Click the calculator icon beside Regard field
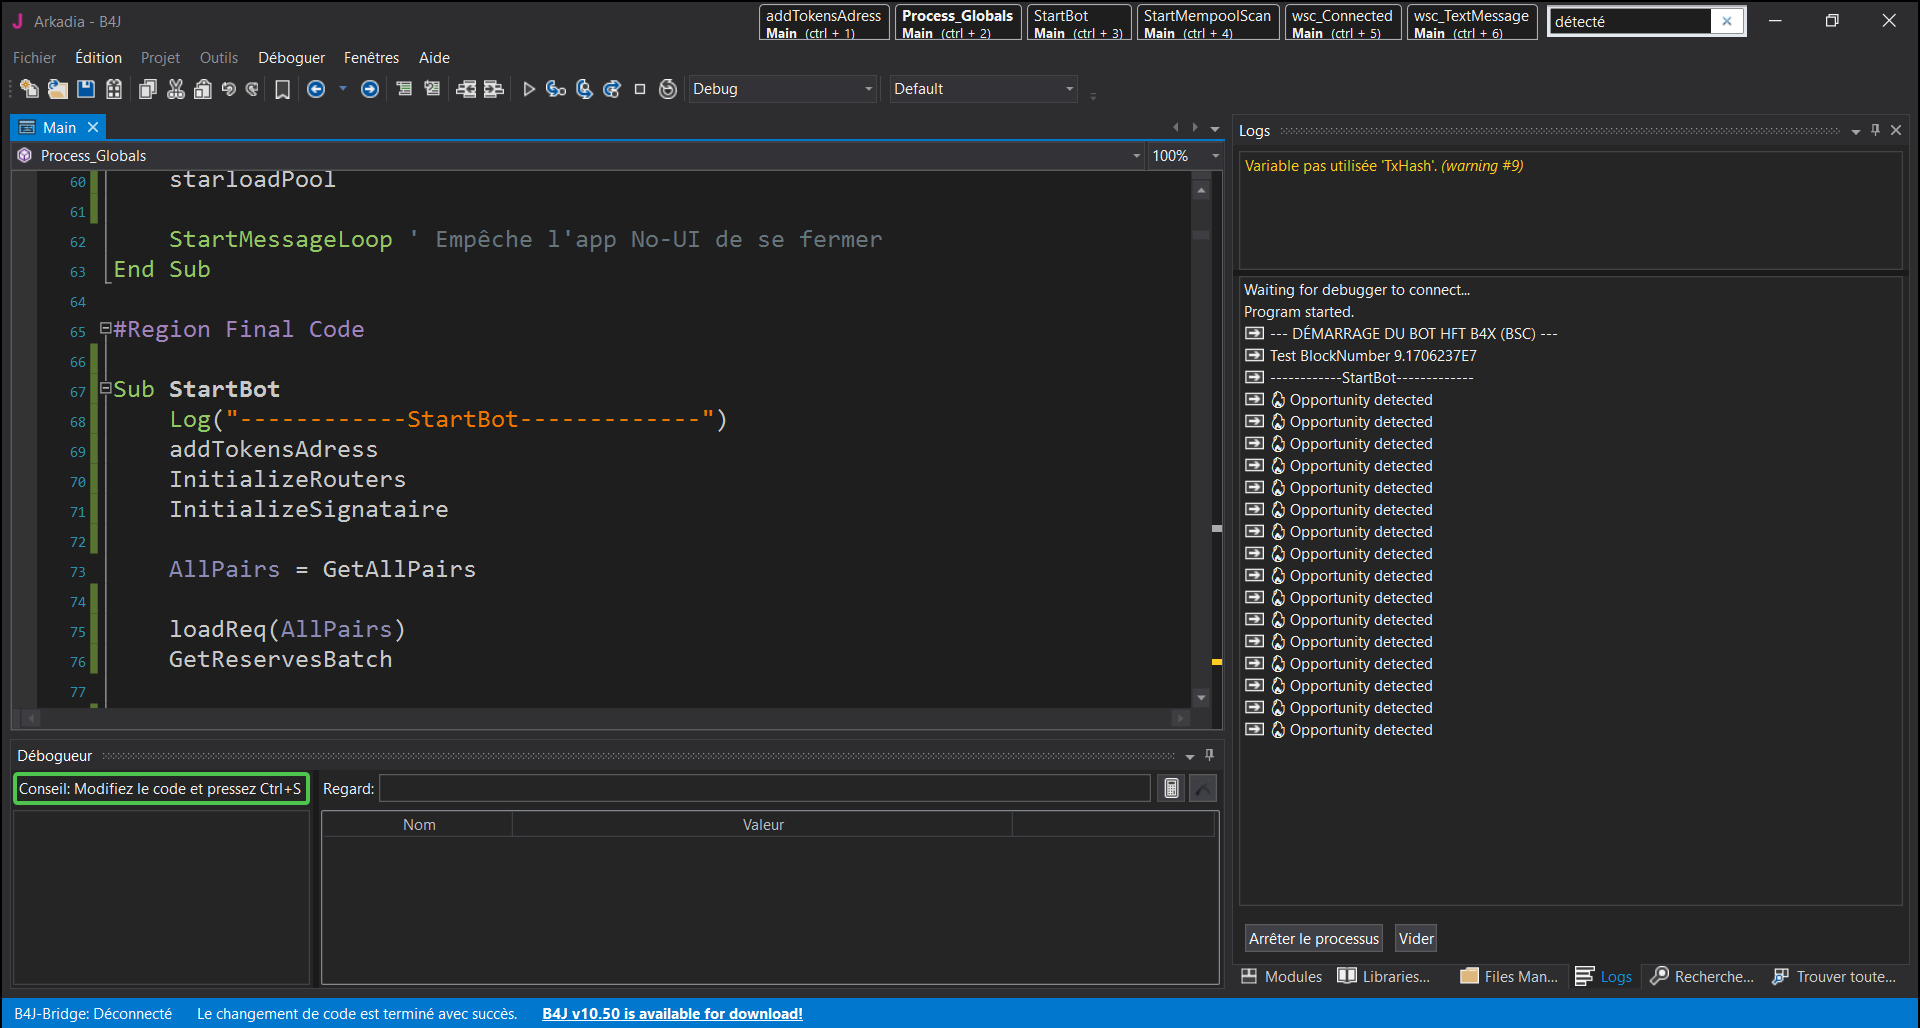Viewport: 1920px width, 1028px height. tap(1171, 789)
